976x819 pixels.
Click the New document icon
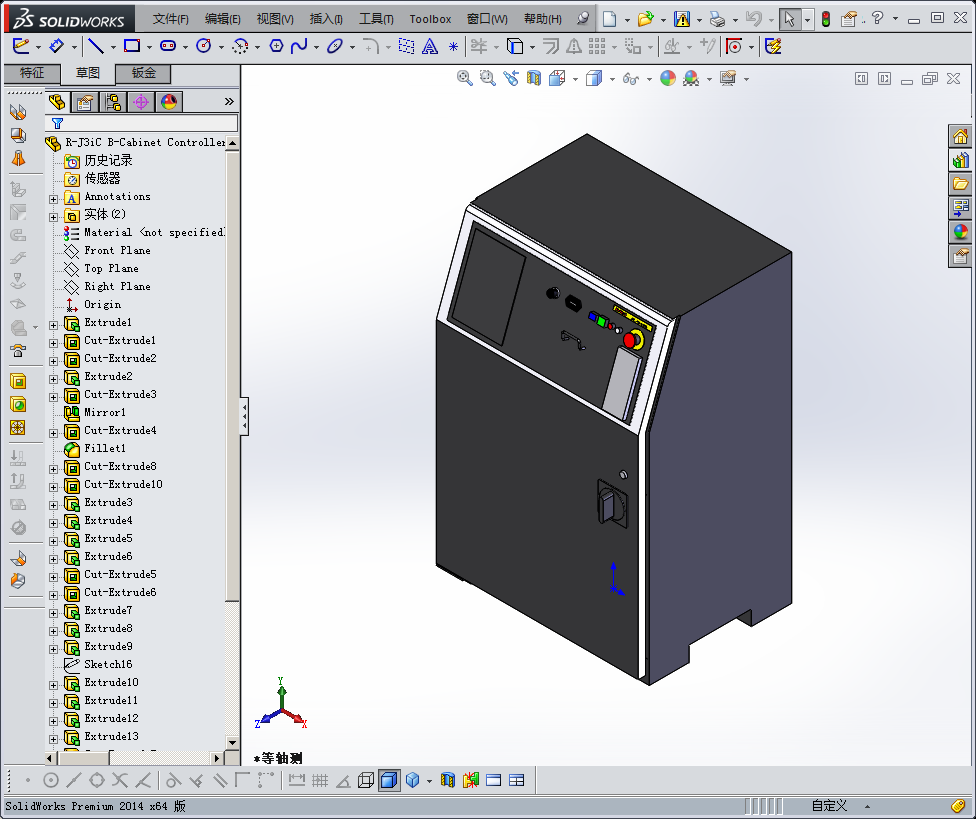pos(609,19)
